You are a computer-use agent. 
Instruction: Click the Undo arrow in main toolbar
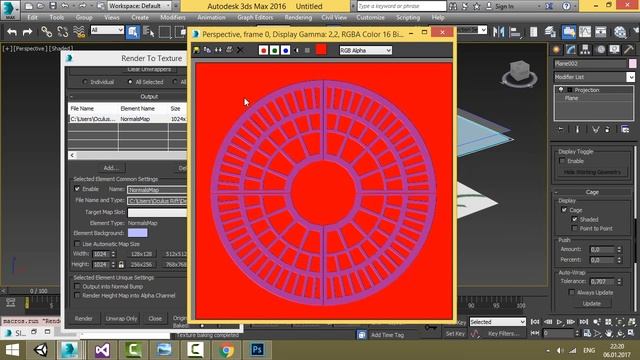12,32
